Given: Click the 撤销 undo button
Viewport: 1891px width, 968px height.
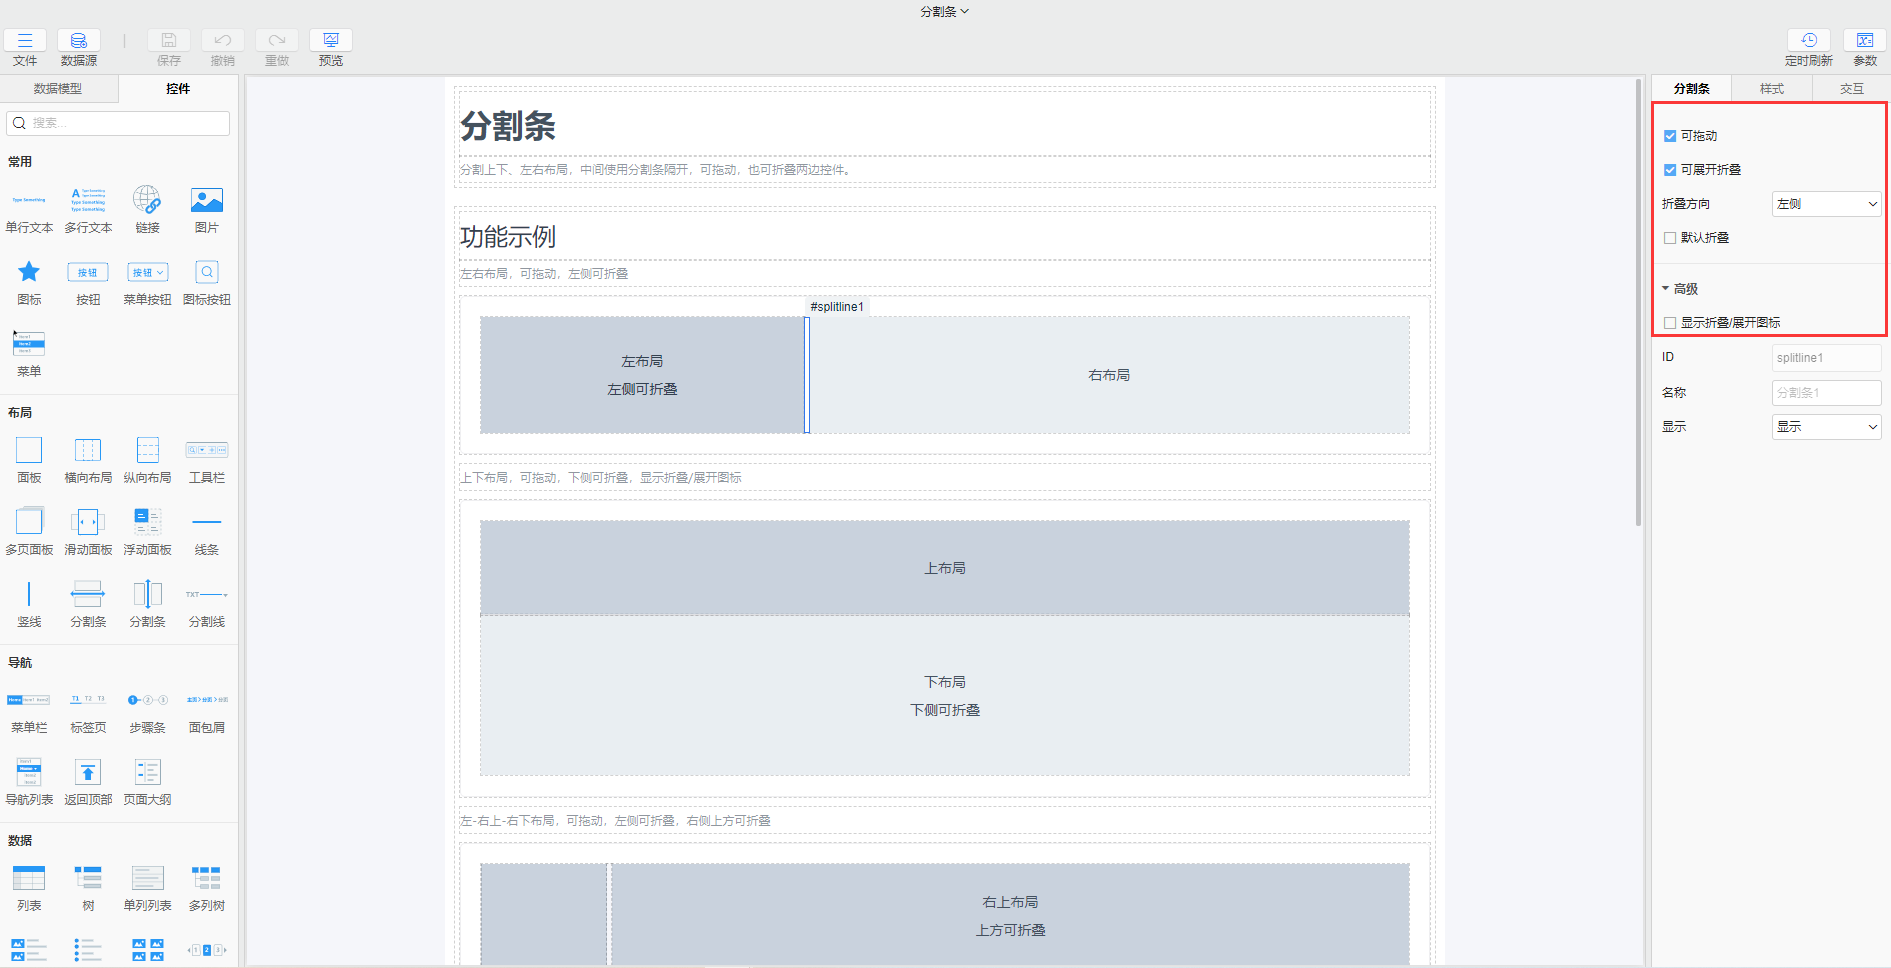Looking at the screenshot, I should coord(222,45).
